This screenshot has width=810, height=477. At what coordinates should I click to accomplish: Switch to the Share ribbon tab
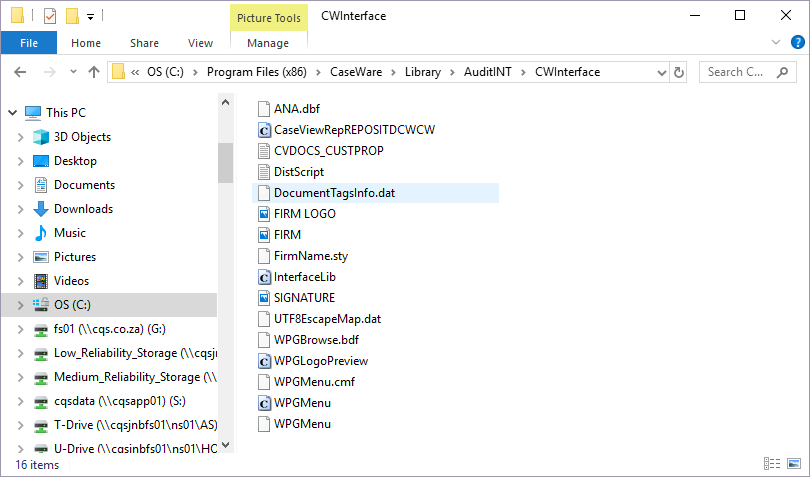144,43
